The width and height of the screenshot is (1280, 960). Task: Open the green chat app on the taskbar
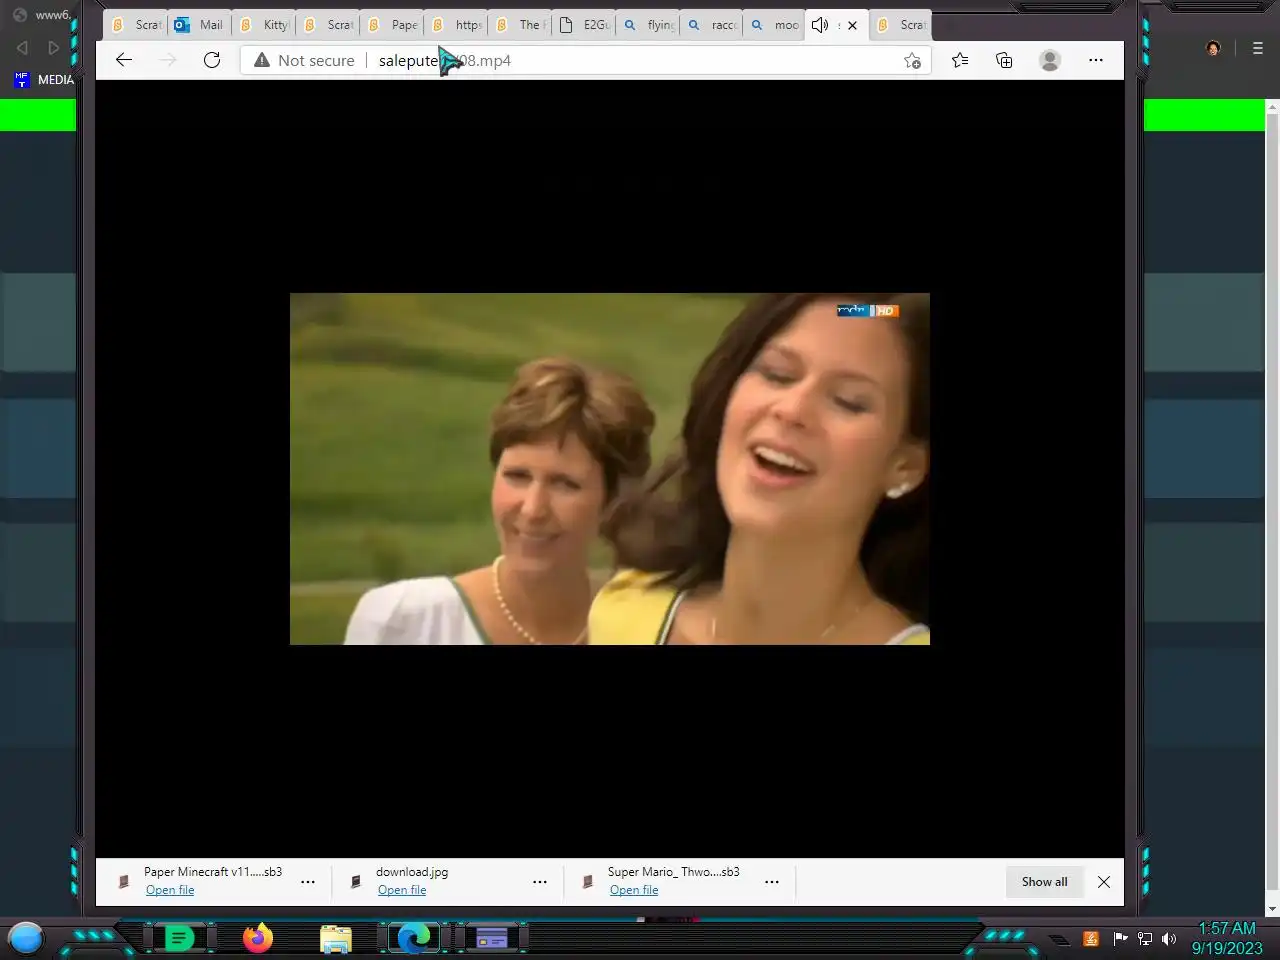tap(179, 938)
